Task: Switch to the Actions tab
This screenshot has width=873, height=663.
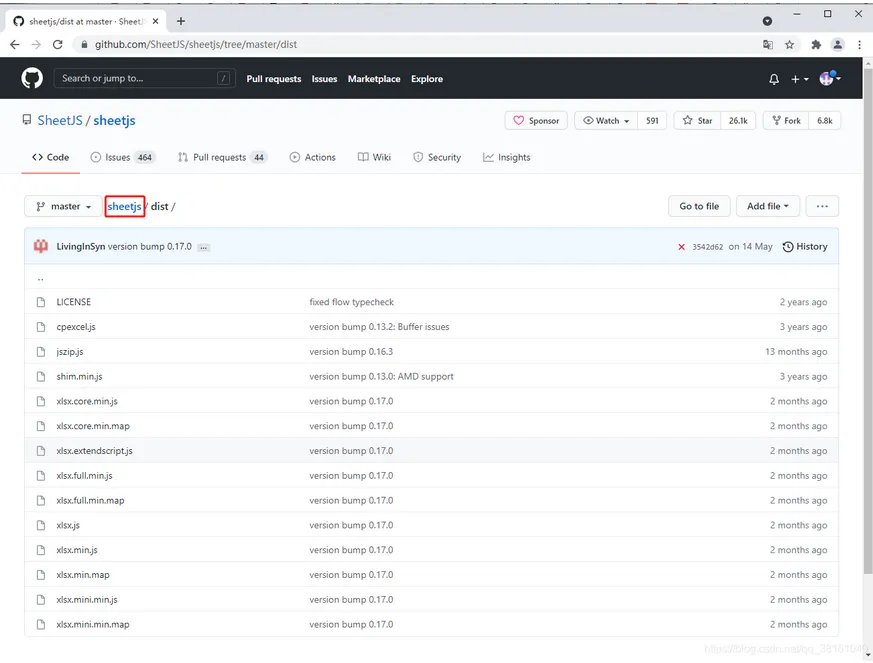Action: [312, 158]
